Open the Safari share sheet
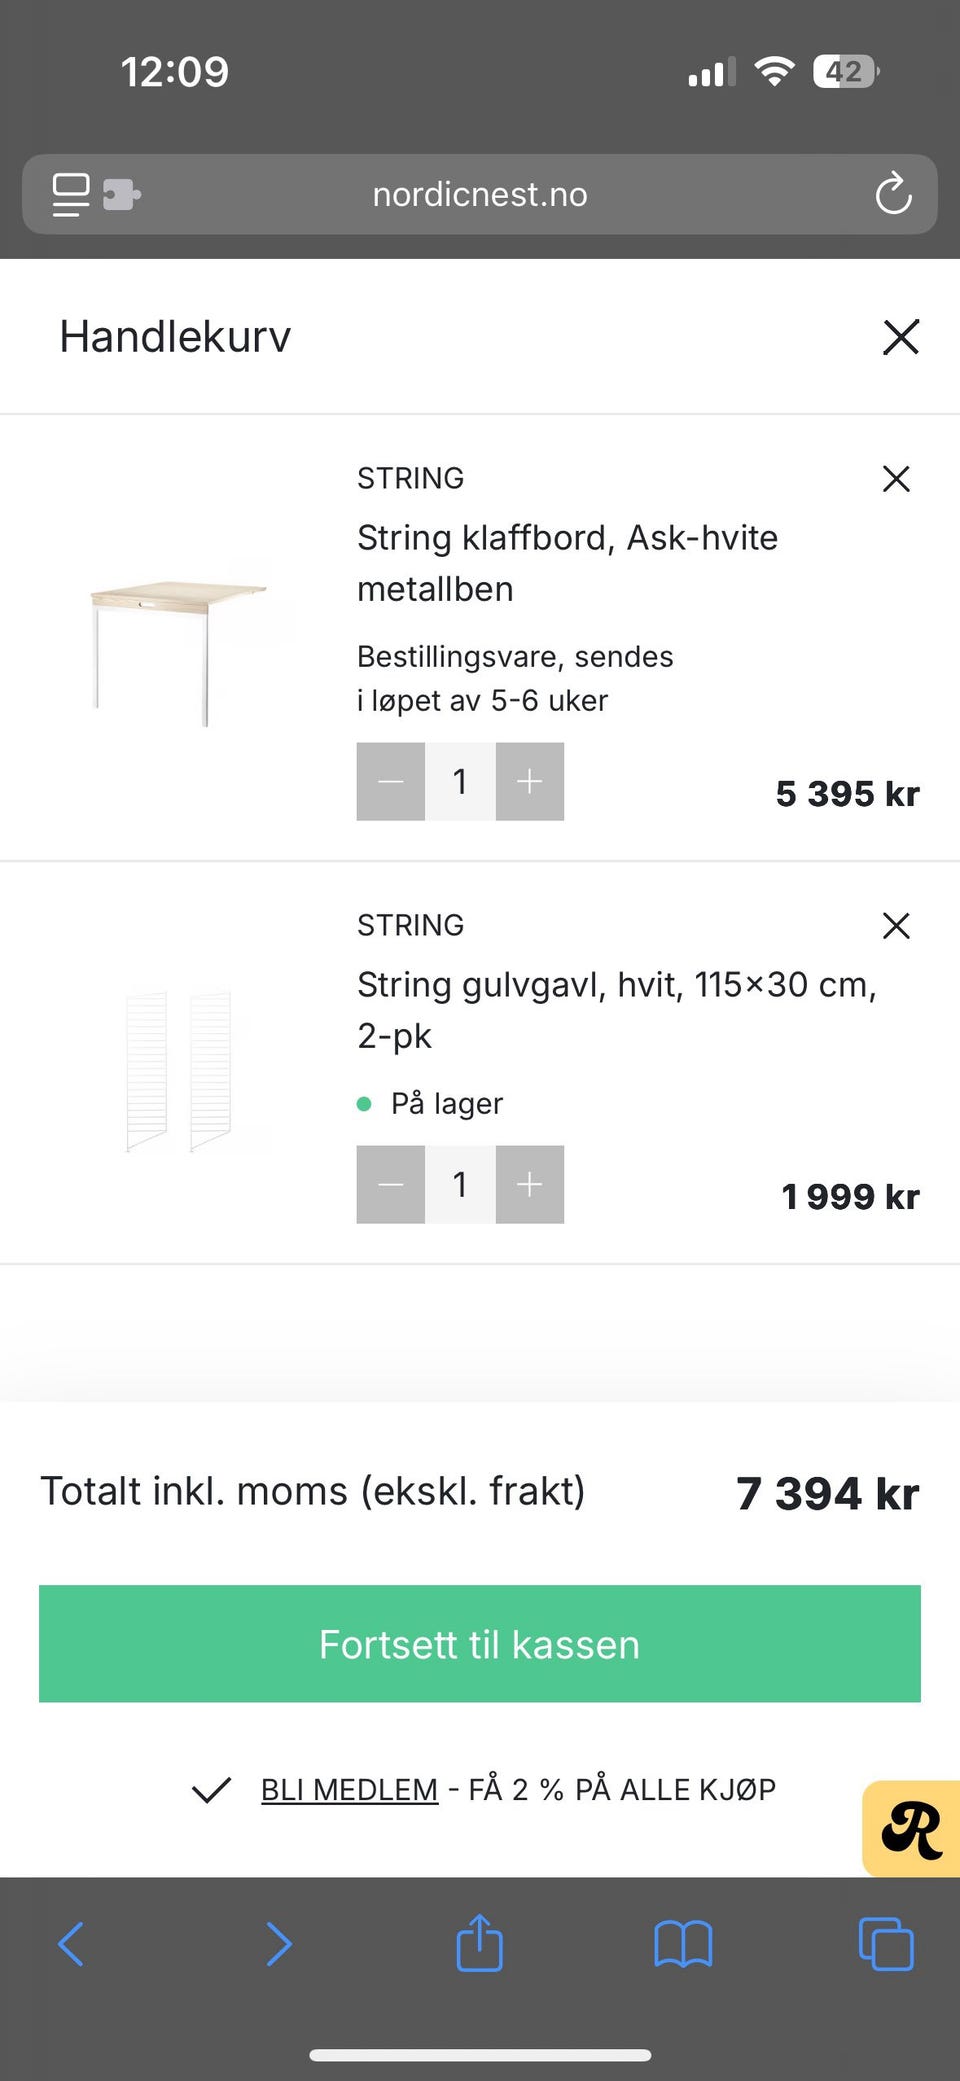This screenshot has height=2081, width=960. coord(479,1943)
